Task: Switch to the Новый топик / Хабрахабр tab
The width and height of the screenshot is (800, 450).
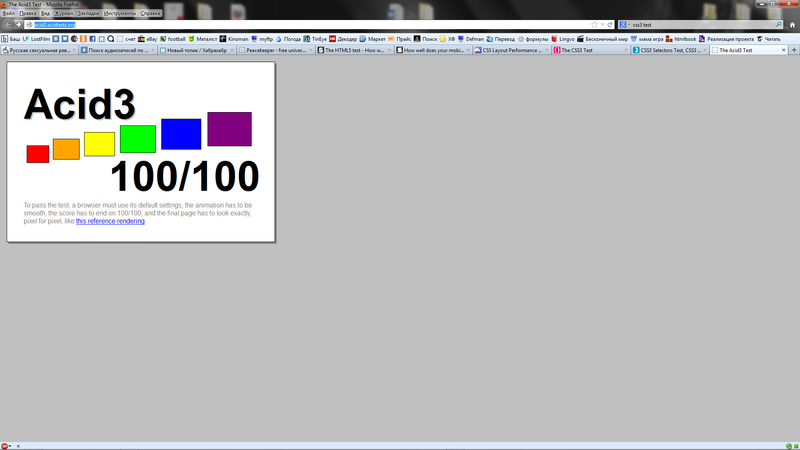Action: pos(196,50)
